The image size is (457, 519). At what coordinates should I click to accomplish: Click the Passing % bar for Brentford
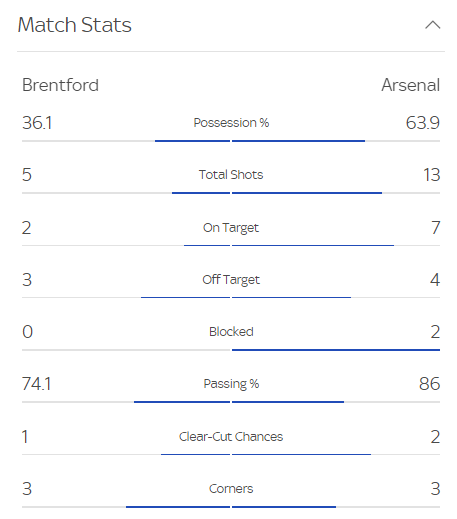[182, 402]
